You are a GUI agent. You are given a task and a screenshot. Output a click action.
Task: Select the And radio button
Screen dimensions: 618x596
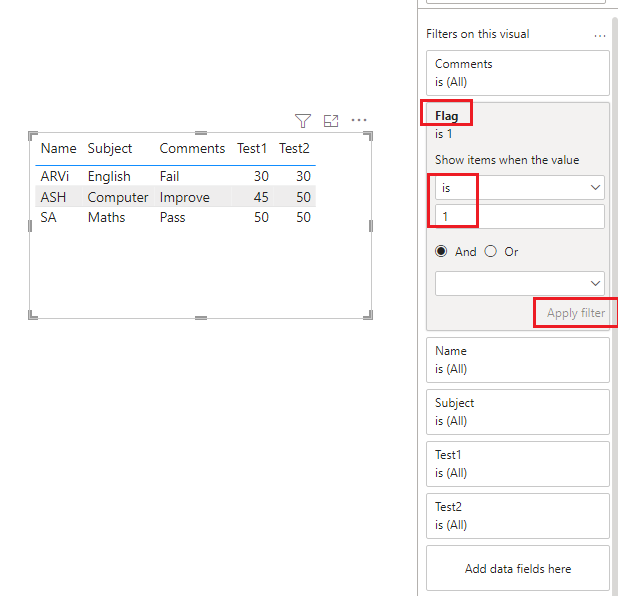(441, 251)
